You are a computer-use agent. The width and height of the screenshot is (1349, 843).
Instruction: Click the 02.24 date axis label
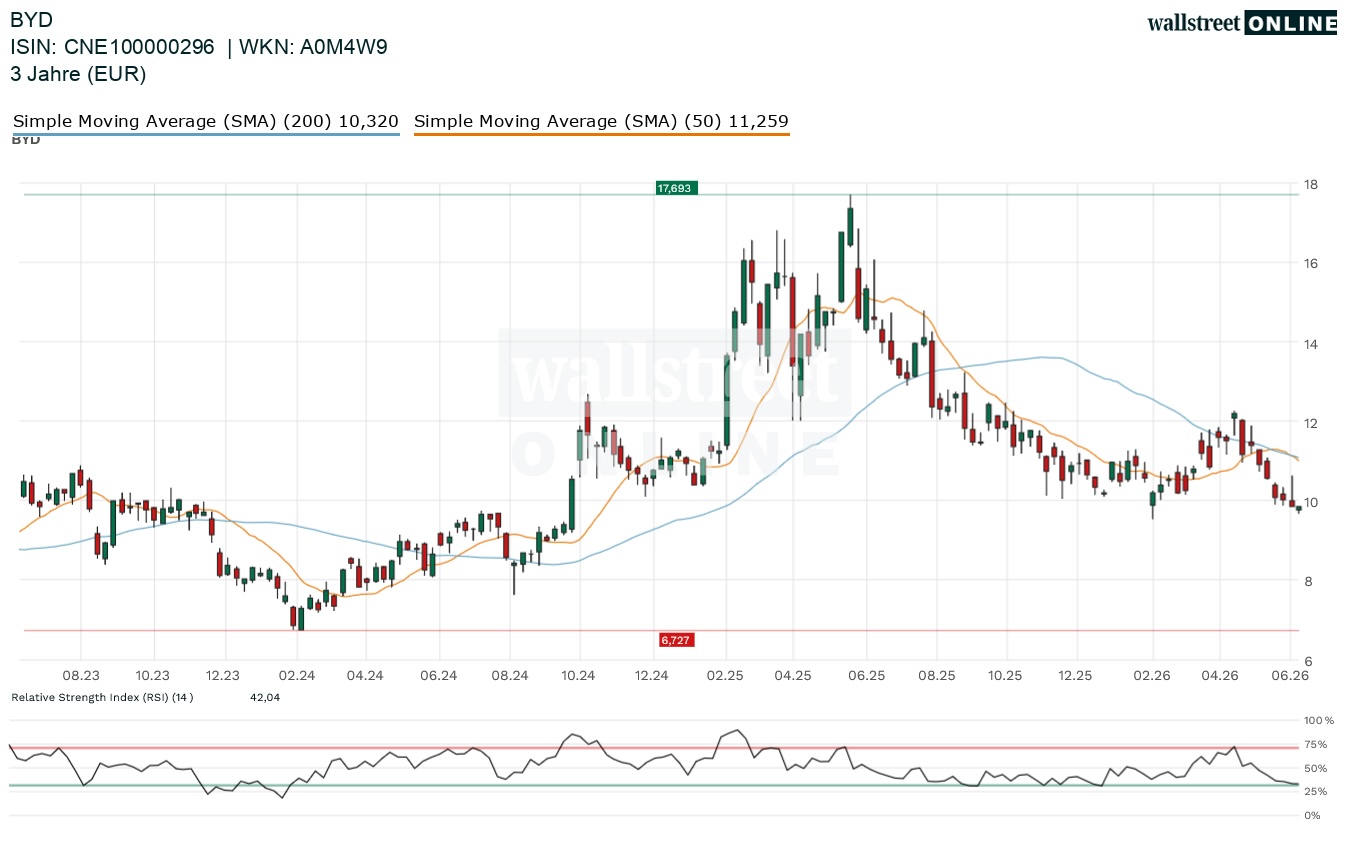coord(297,675)
